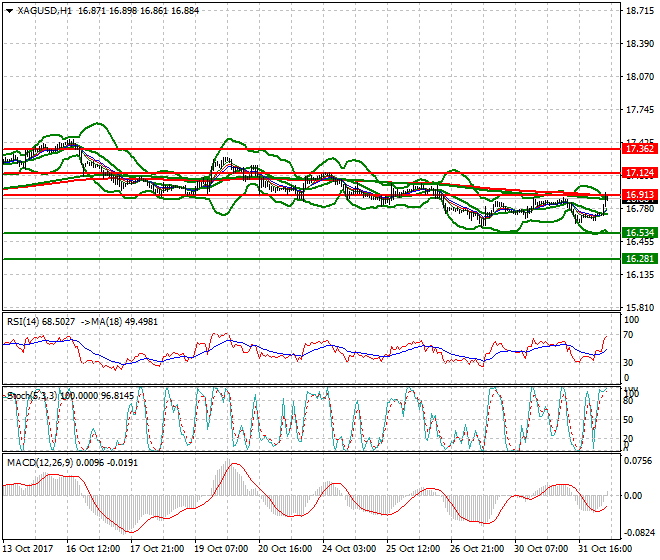Image resolution: width=660 pixels, height=560 pixels.
Task: Click the 18.070 price scale value
Action: click(x=640, y=77)
